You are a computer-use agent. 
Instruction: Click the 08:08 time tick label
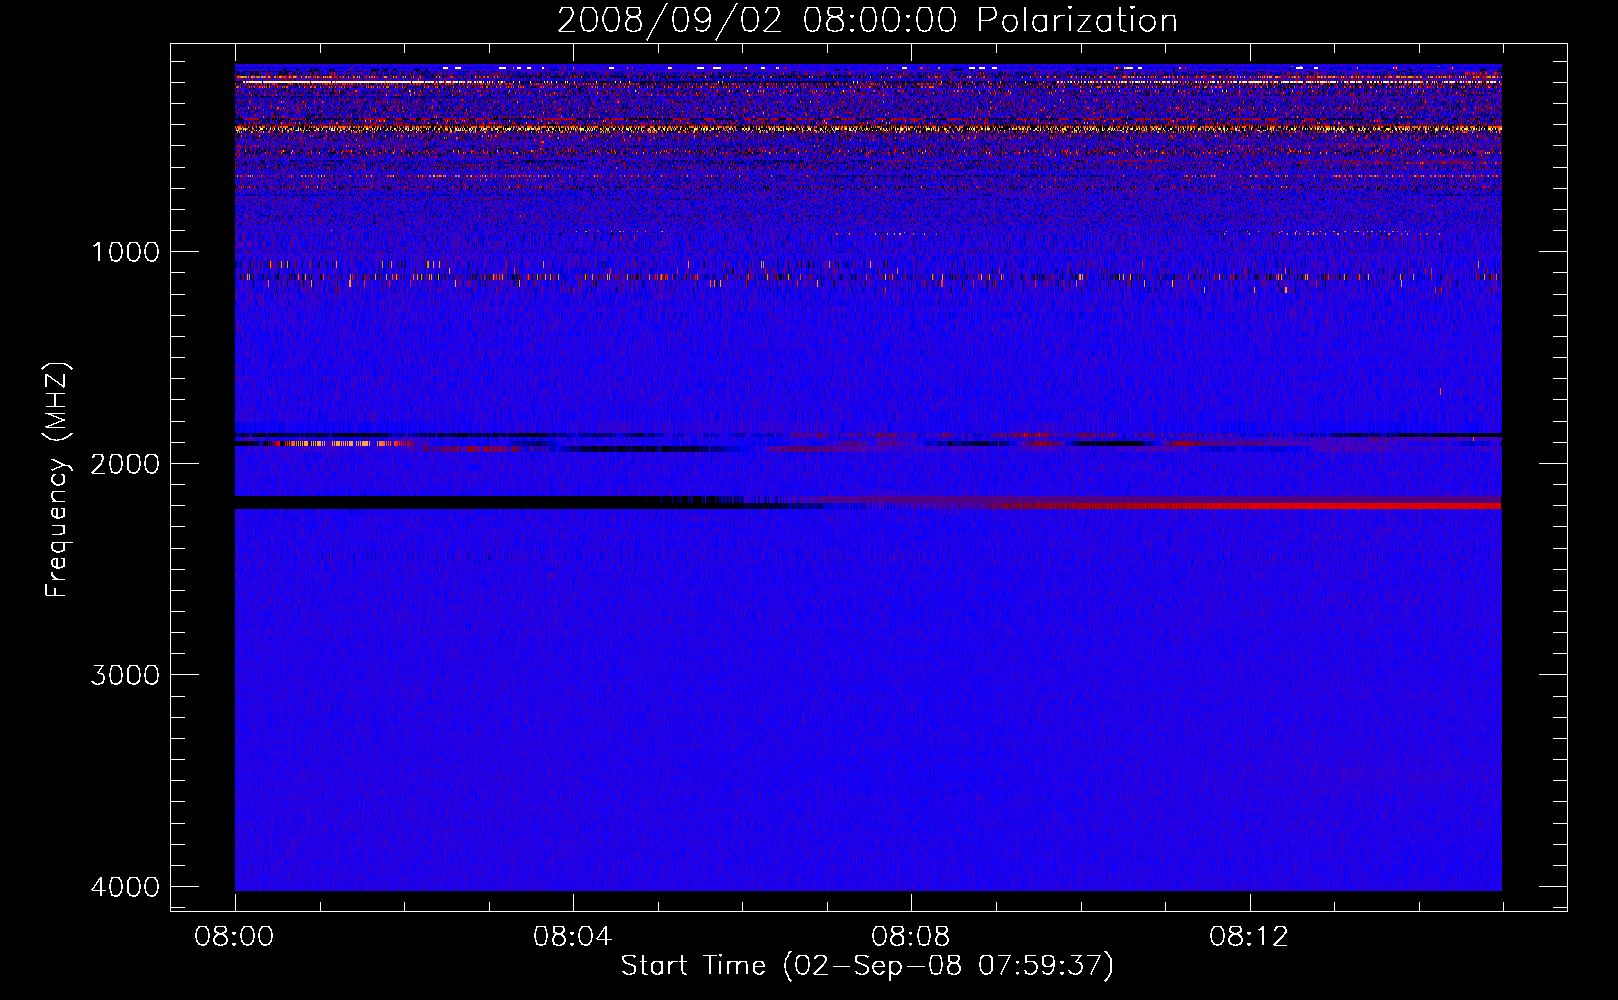pyautogui.click(x=911, y=937)
